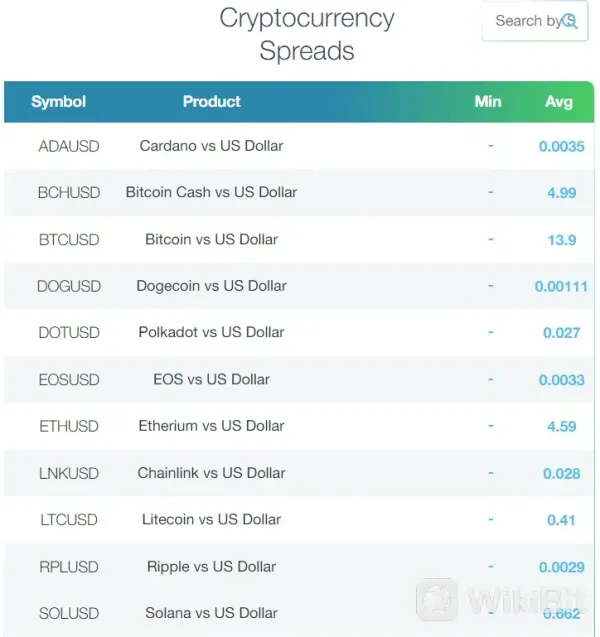Click the Min column header
The width and height of the screenshot is (600, 637).
[x=488, y=102]
